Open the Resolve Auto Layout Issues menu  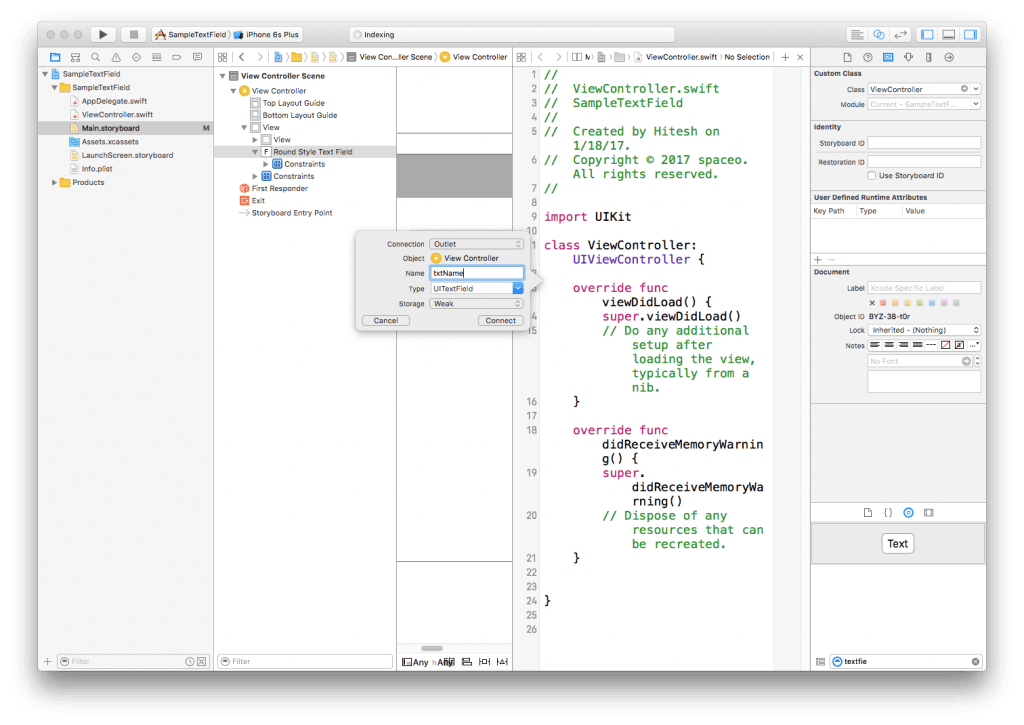coord(503,661)
